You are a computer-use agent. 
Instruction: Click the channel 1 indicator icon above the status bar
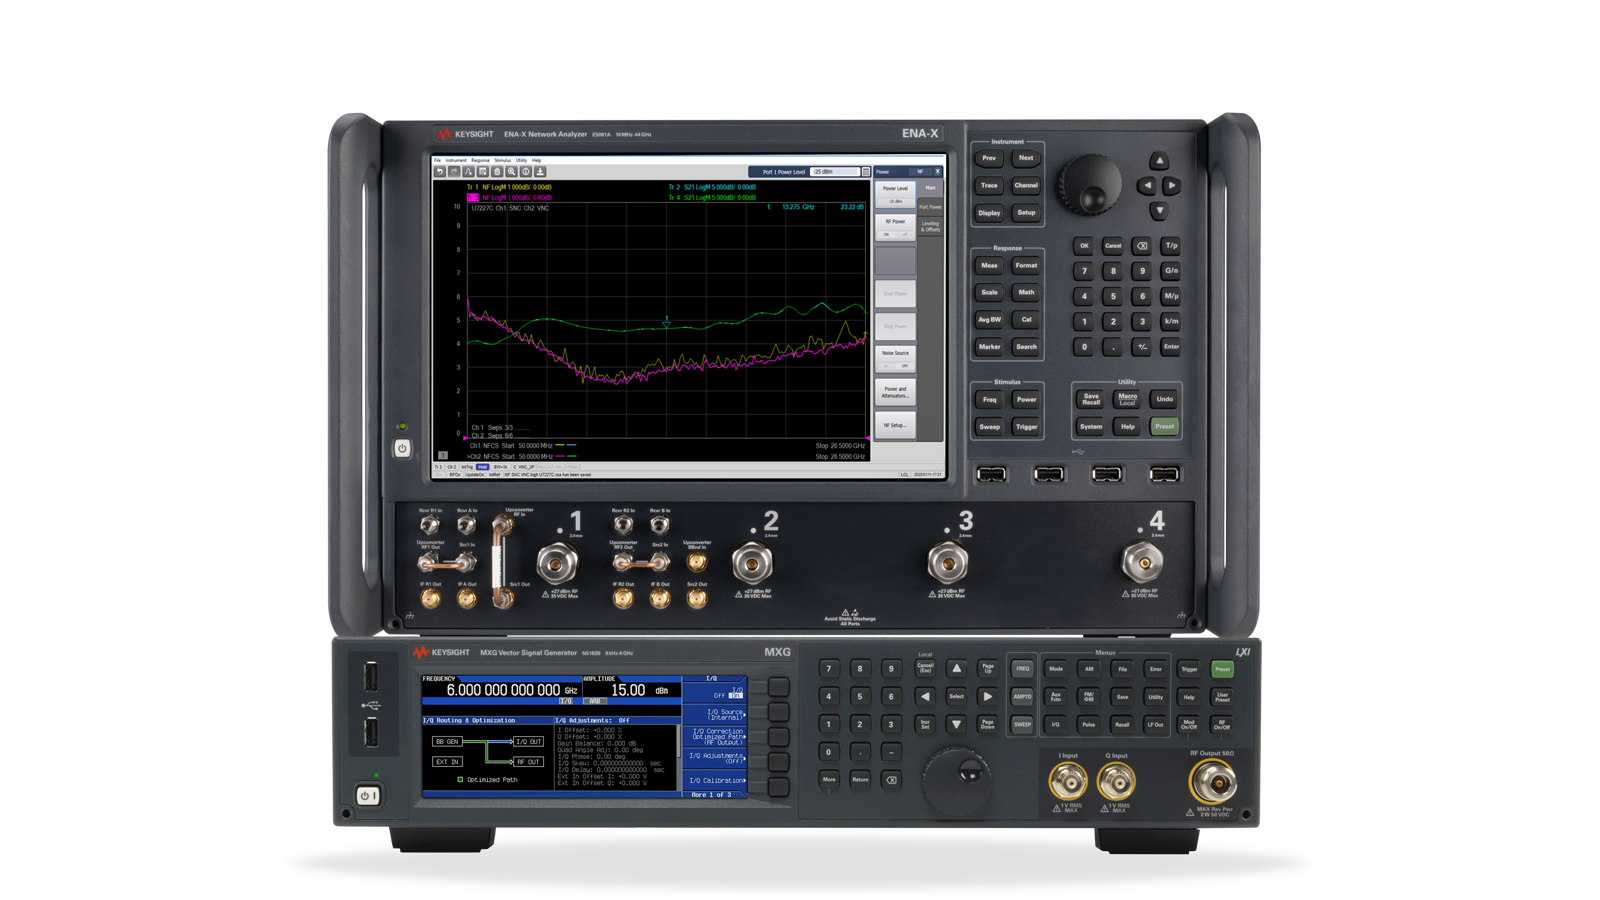click(x=442, y=453)
